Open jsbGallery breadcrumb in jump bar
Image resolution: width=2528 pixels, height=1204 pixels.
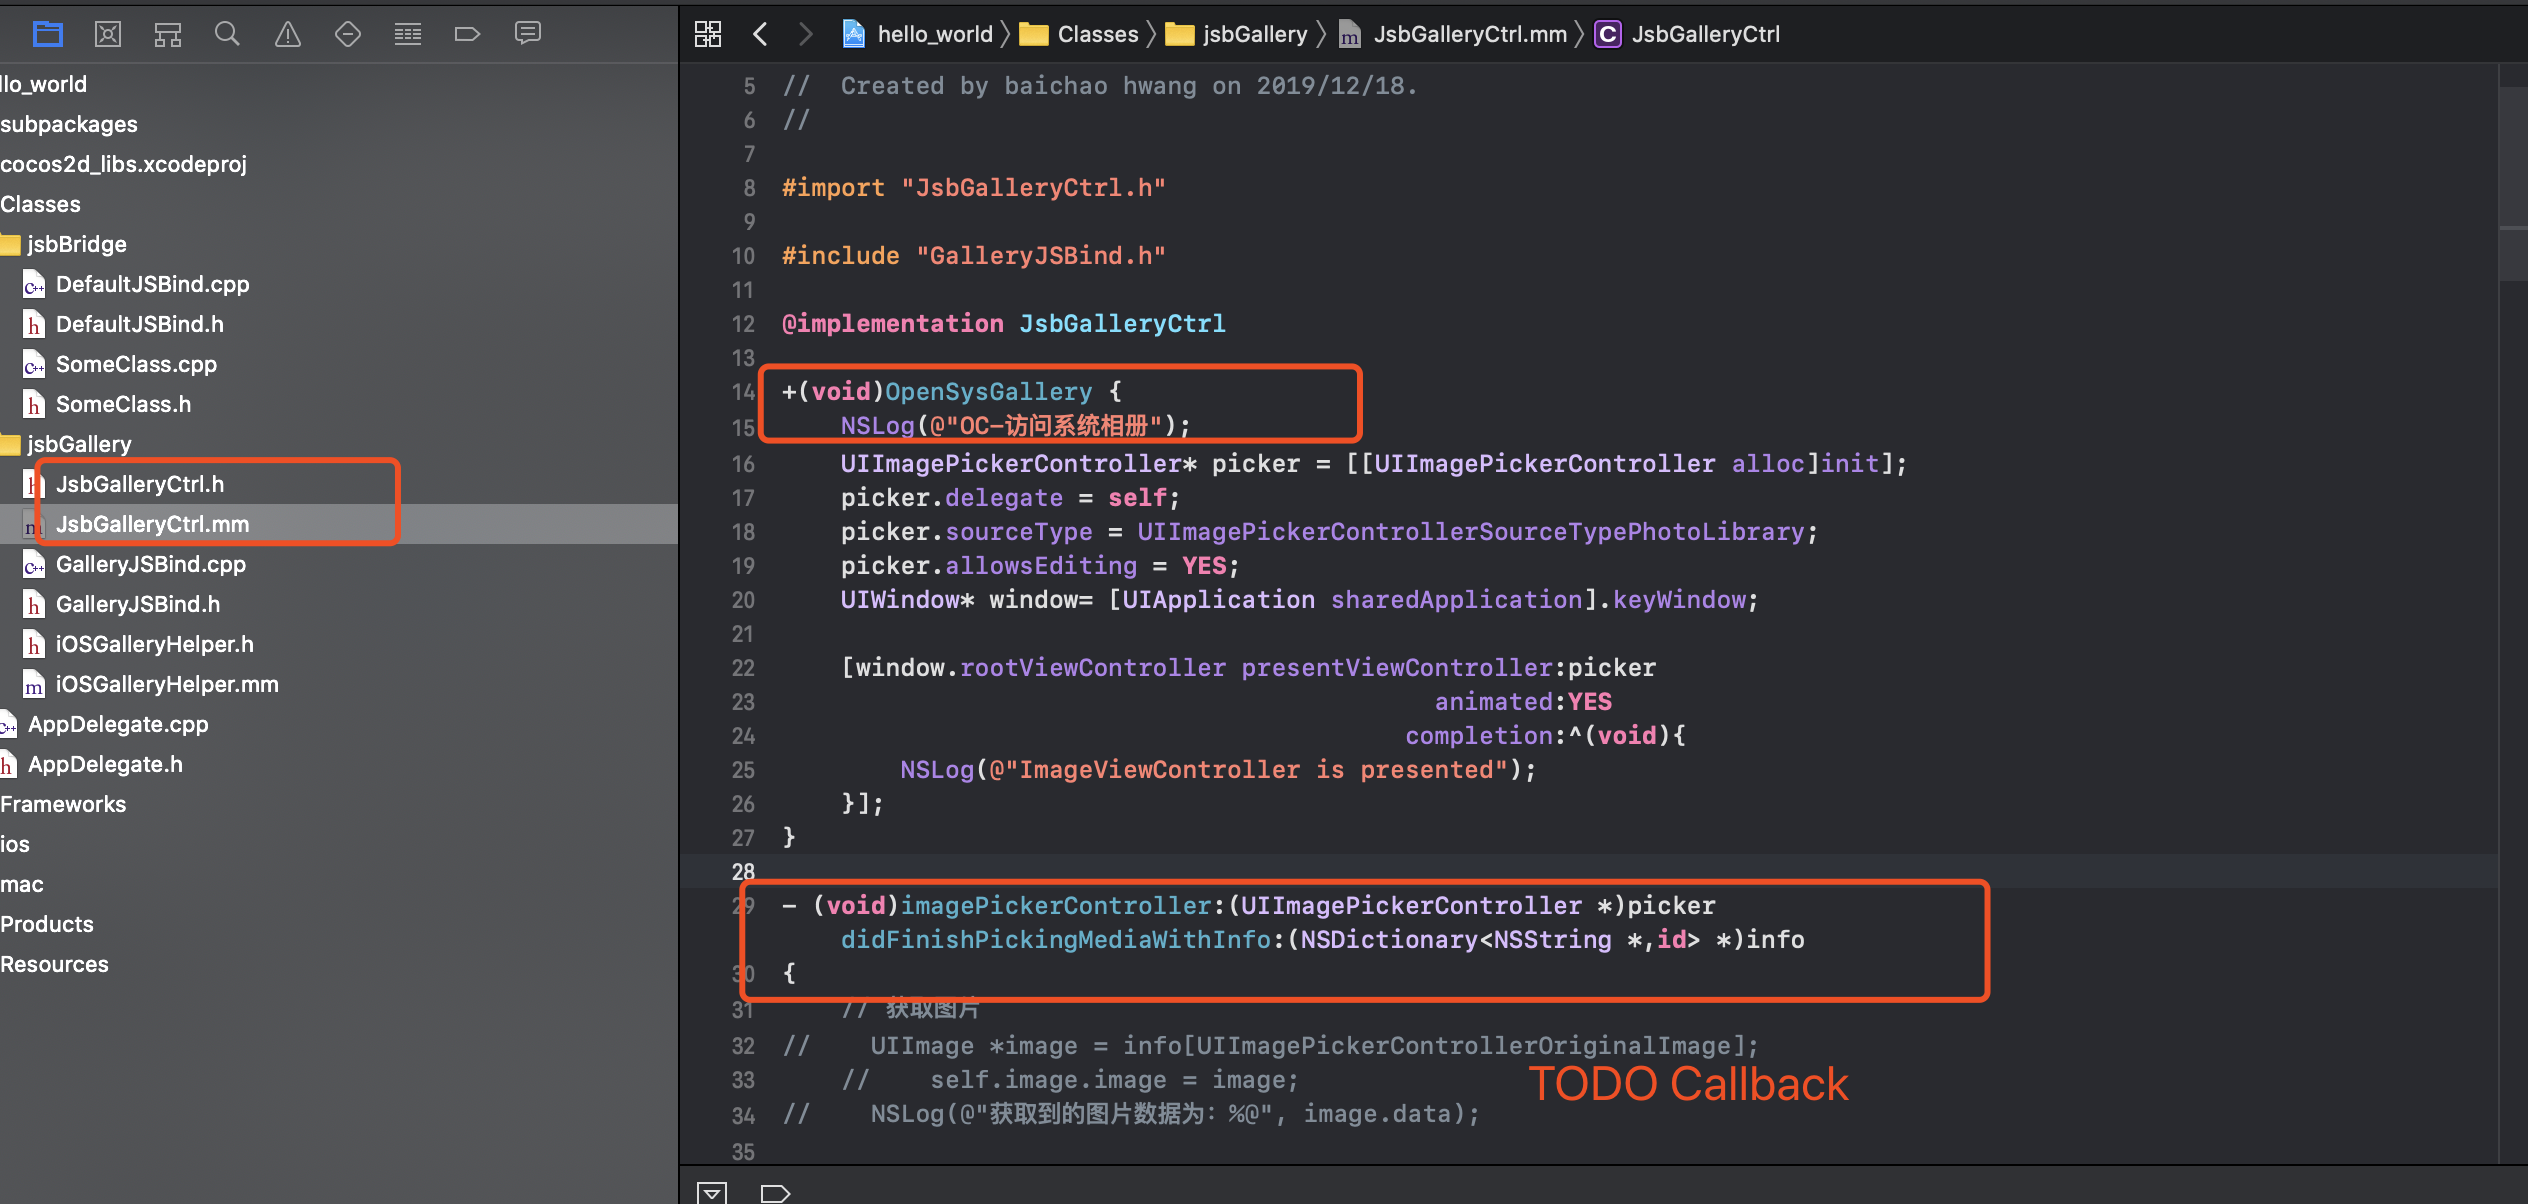point(1254,34)
